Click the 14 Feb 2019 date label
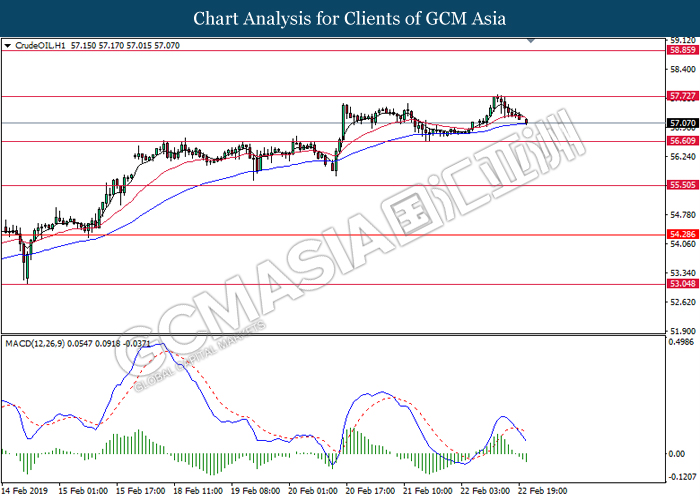700x500 pixels. click(x=25, y=491)
